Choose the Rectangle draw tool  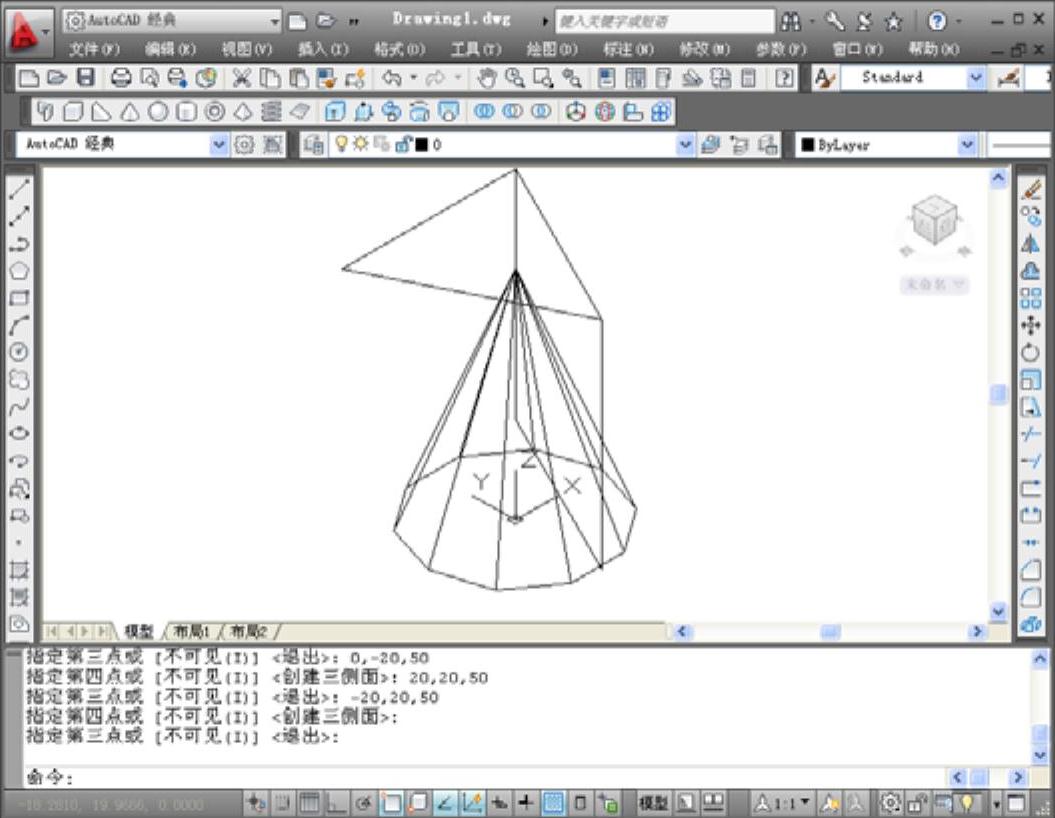[19, 298]
